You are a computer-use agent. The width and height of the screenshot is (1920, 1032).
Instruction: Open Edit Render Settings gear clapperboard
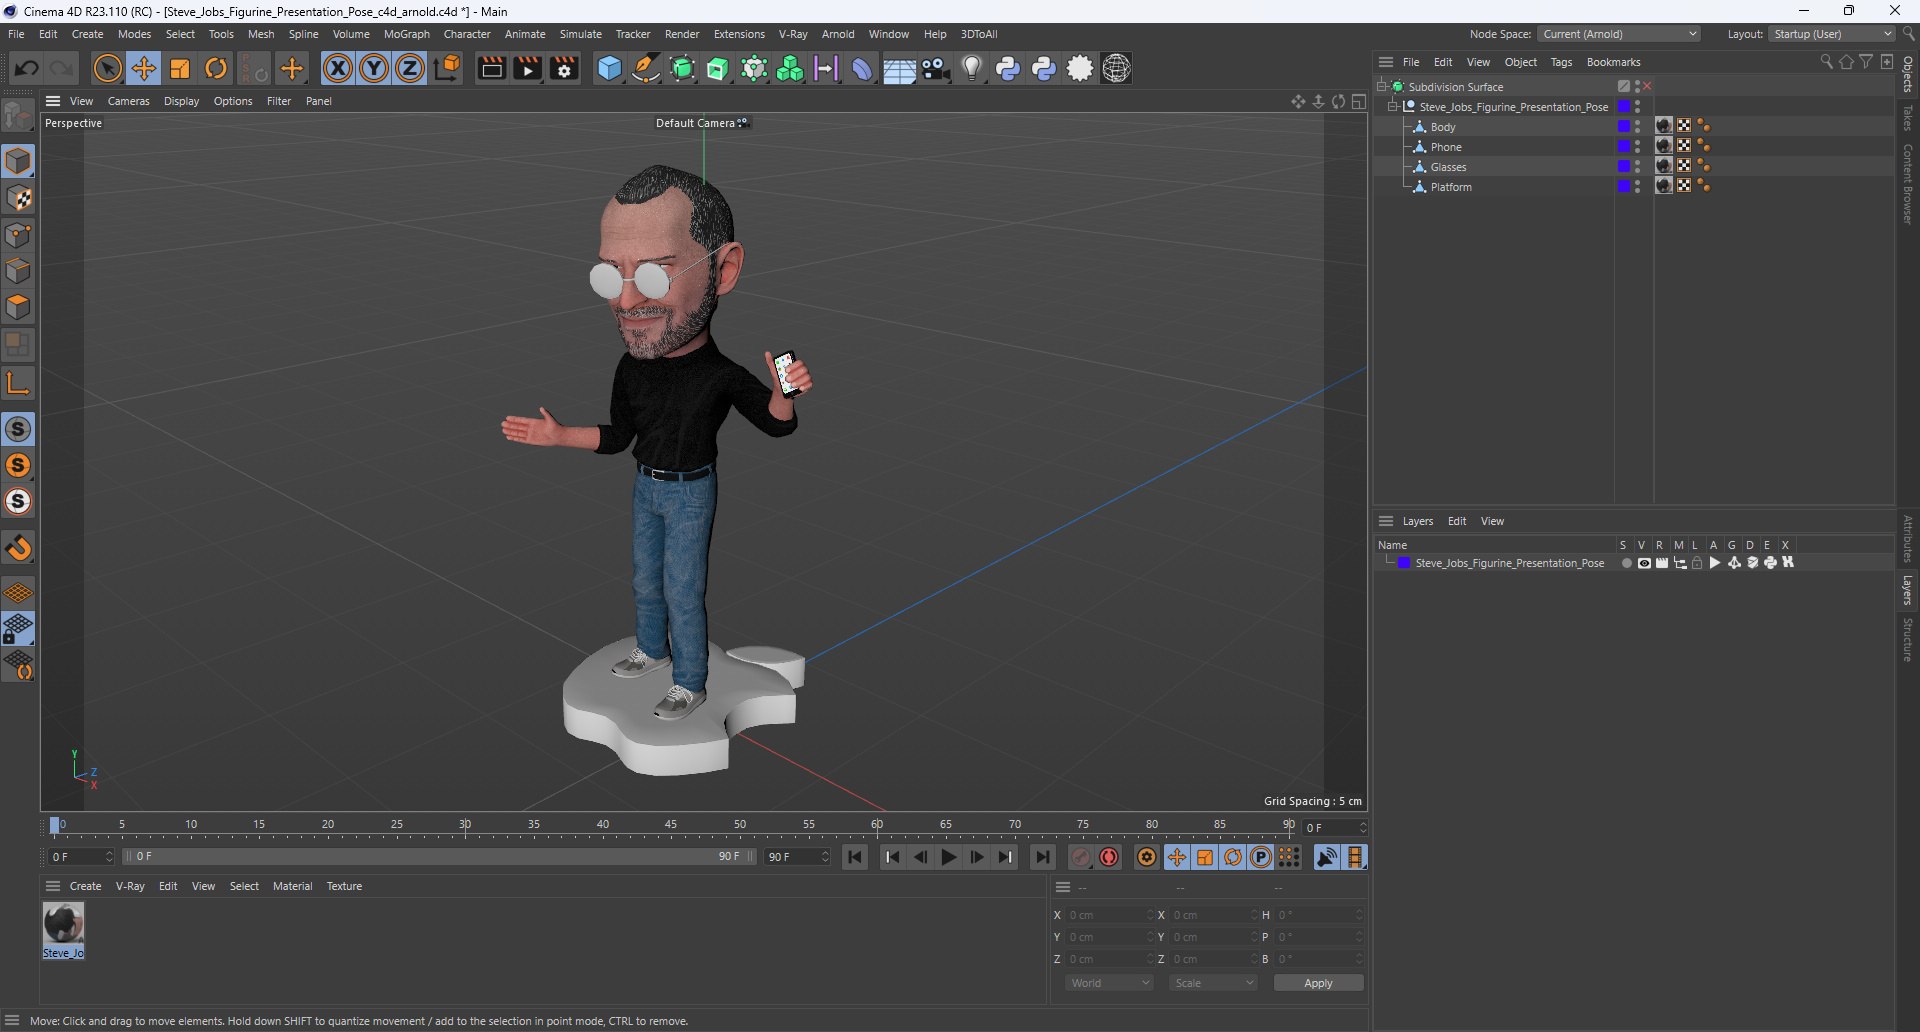(564, 68)
